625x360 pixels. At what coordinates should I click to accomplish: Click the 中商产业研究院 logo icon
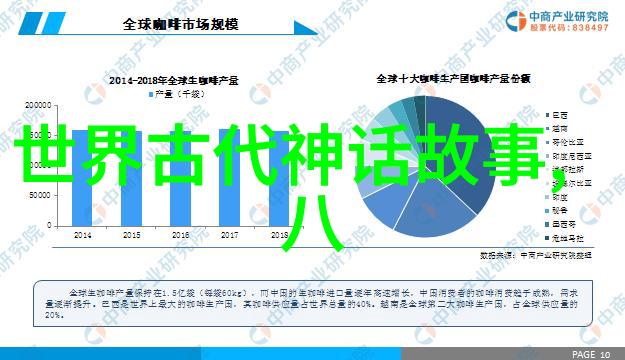pos(516,21)
